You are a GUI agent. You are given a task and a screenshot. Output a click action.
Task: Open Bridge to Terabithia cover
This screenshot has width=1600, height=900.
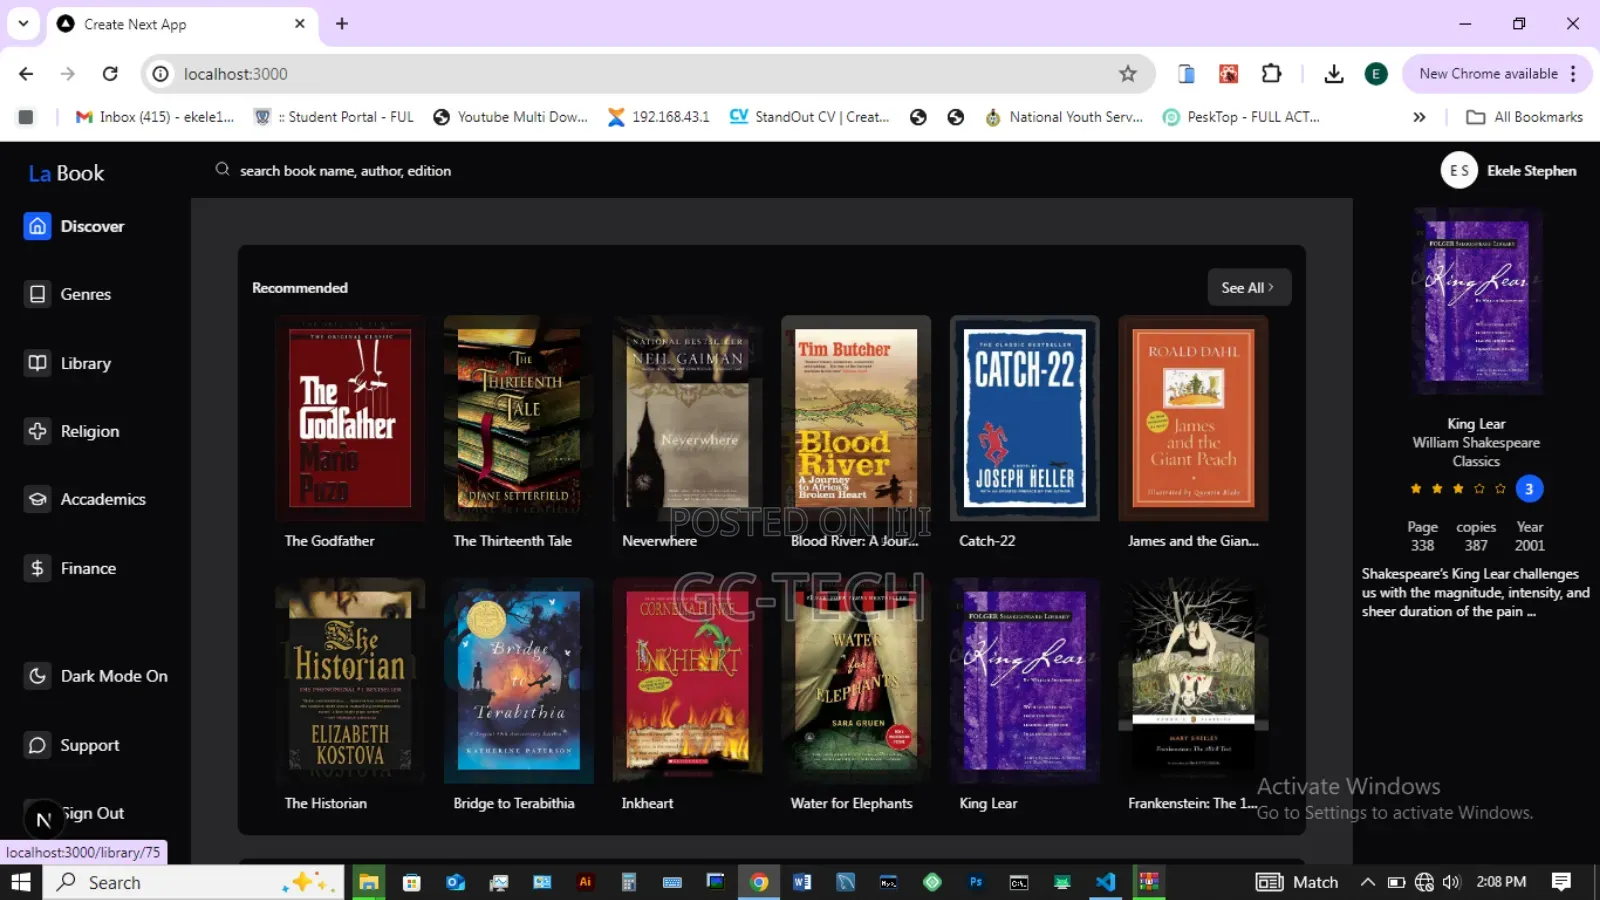518,681
